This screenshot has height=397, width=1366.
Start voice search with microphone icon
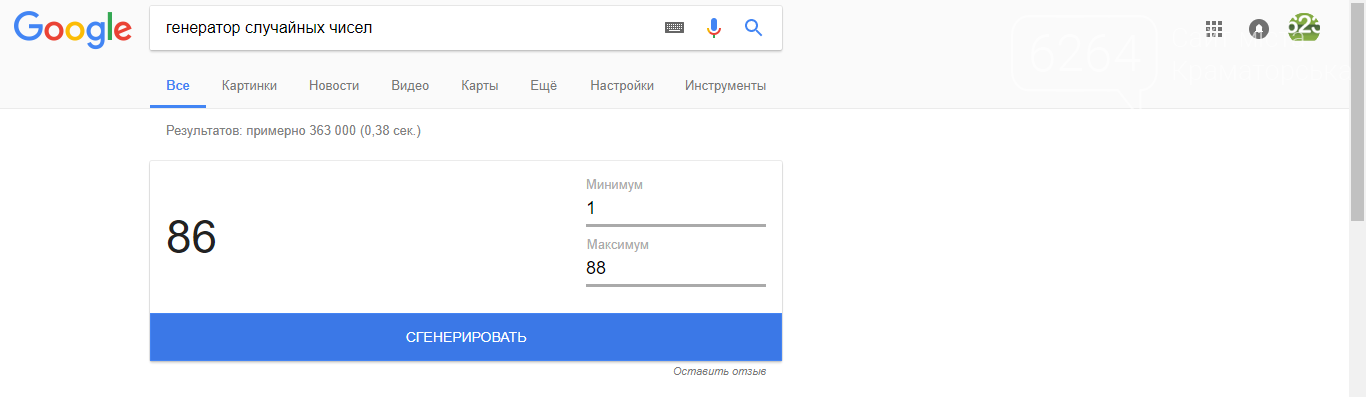click(x=714, y=28)
